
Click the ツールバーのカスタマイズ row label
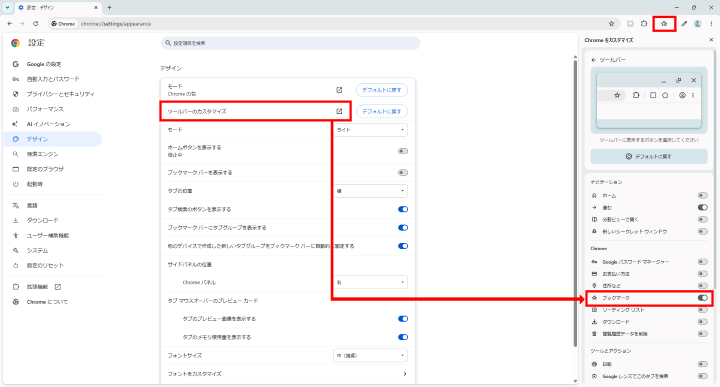click(197, 112)
